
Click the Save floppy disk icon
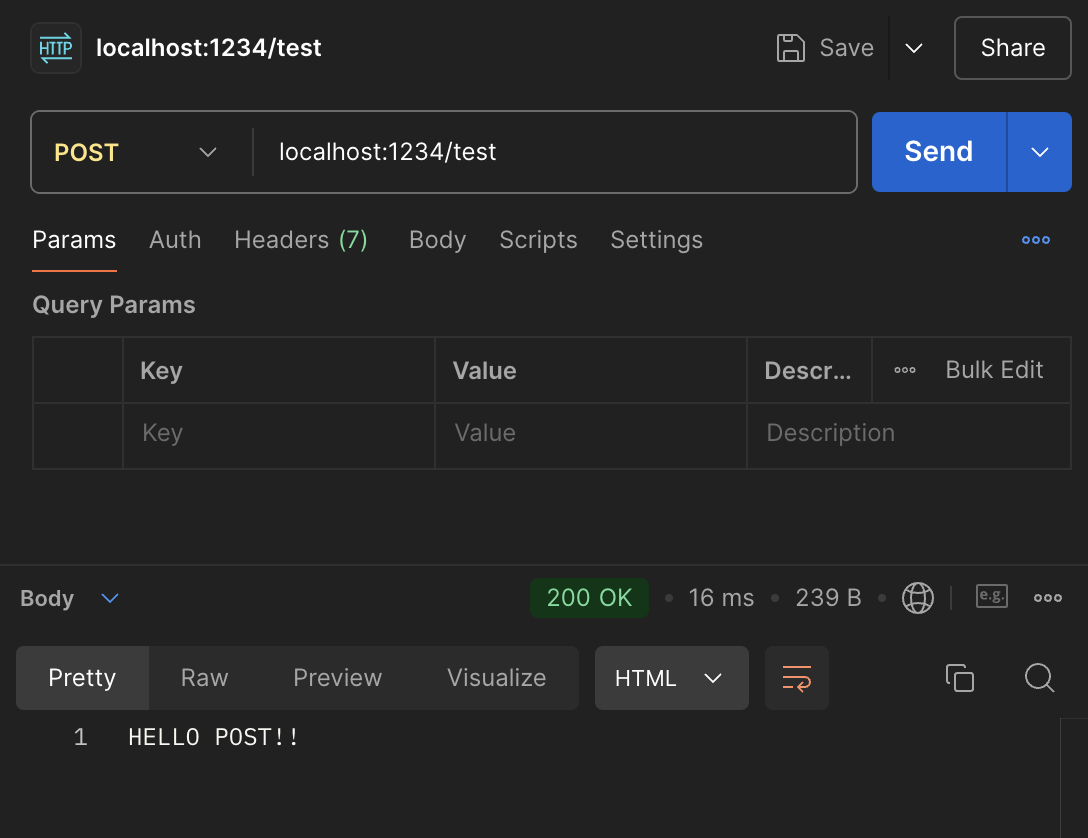(791, 48)
